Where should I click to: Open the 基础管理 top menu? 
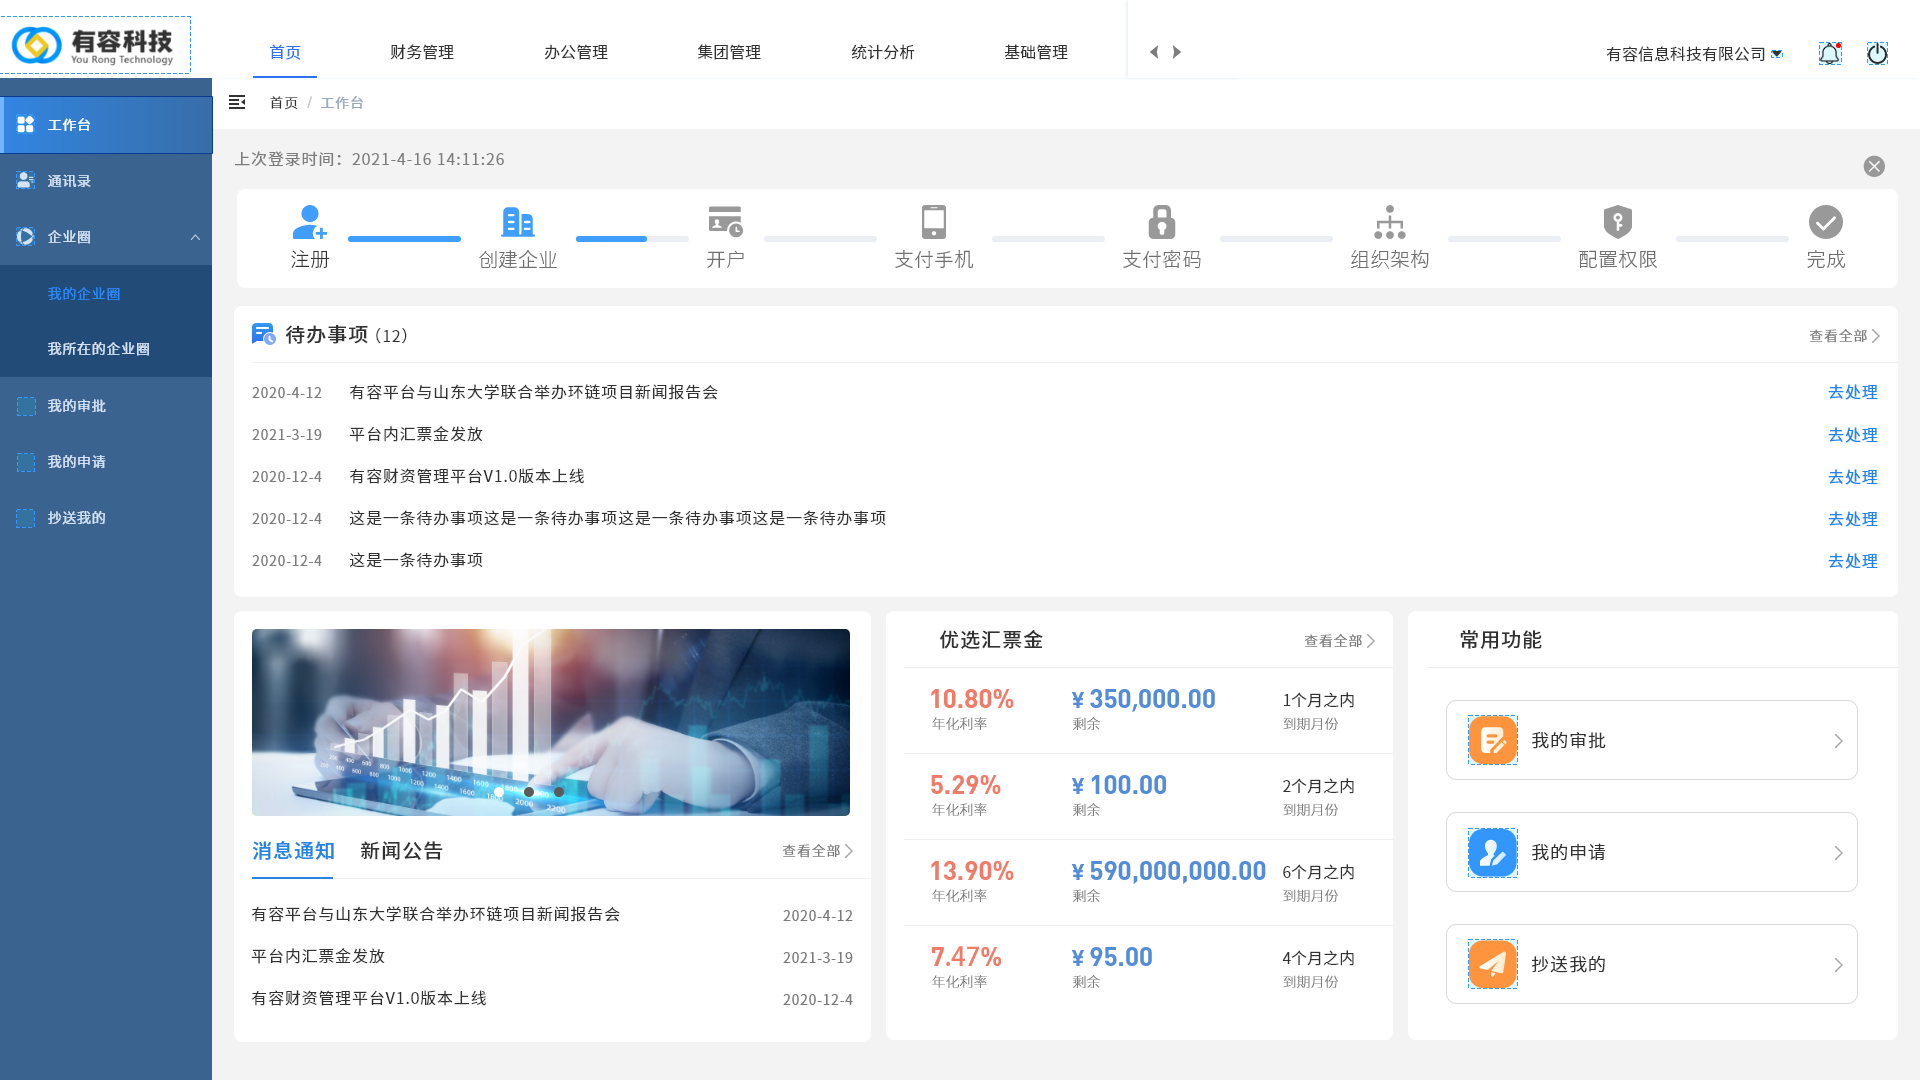(1036, 52)
